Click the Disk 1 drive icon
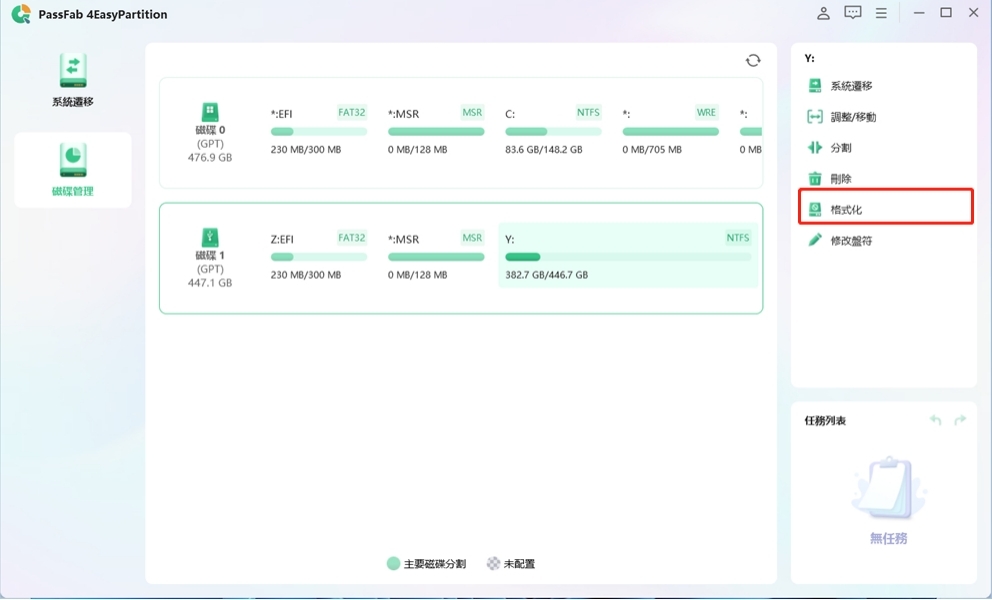The image size is (992, 600). [x=210, y=238]
